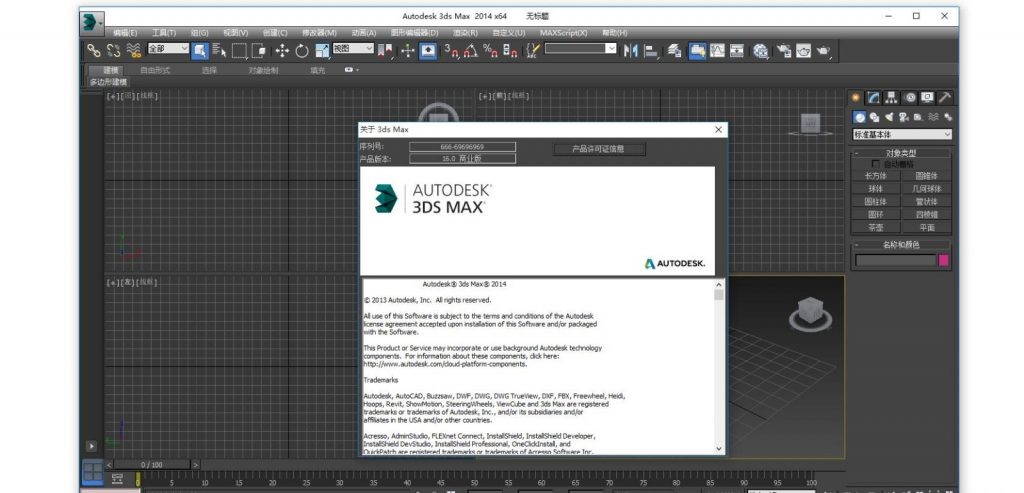Click the Mirror tool icon
The image size is (1024, 493).
coord(630,50)
